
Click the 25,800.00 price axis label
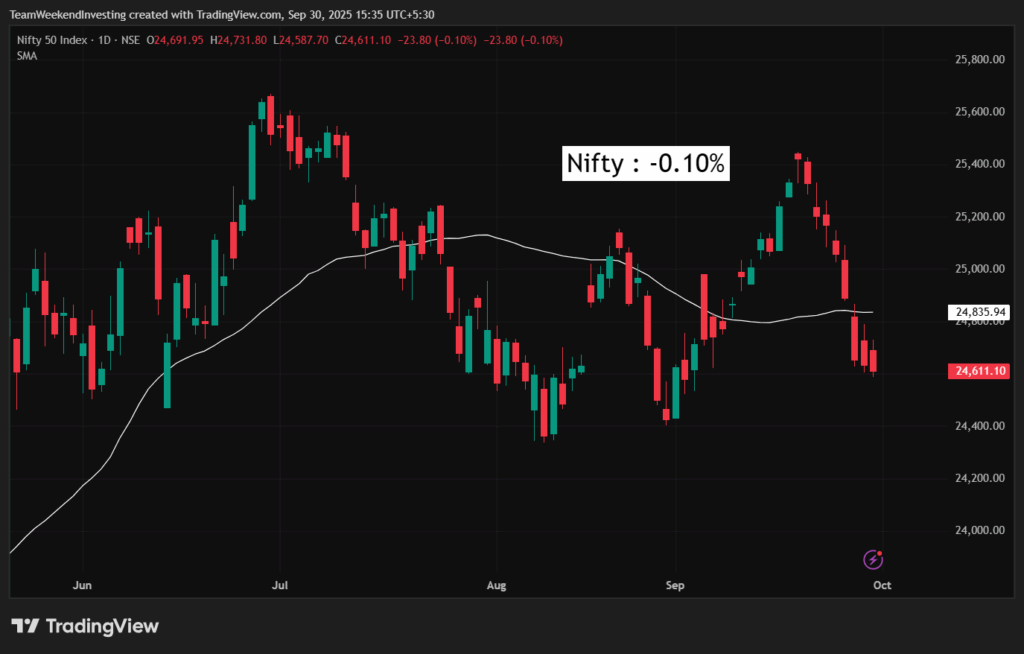979,60
